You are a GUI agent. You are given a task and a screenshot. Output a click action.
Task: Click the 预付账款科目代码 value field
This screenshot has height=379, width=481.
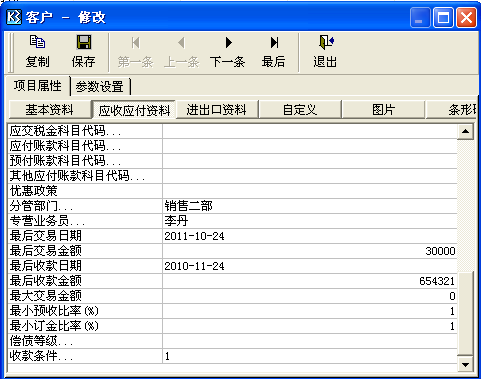click(310, 161)
